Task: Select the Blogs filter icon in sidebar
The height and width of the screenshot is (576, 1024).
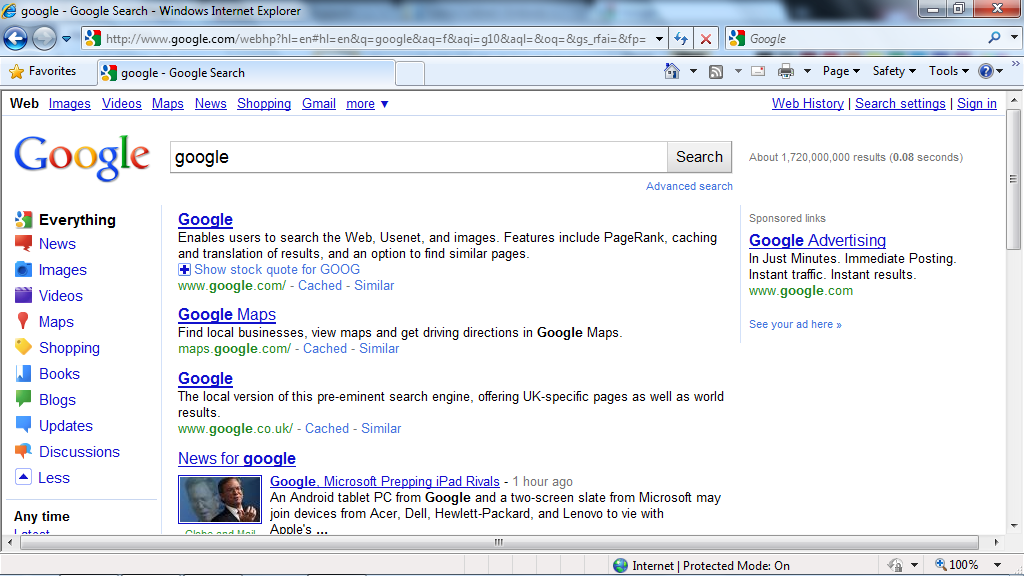Action: click(x=24, y=398)
